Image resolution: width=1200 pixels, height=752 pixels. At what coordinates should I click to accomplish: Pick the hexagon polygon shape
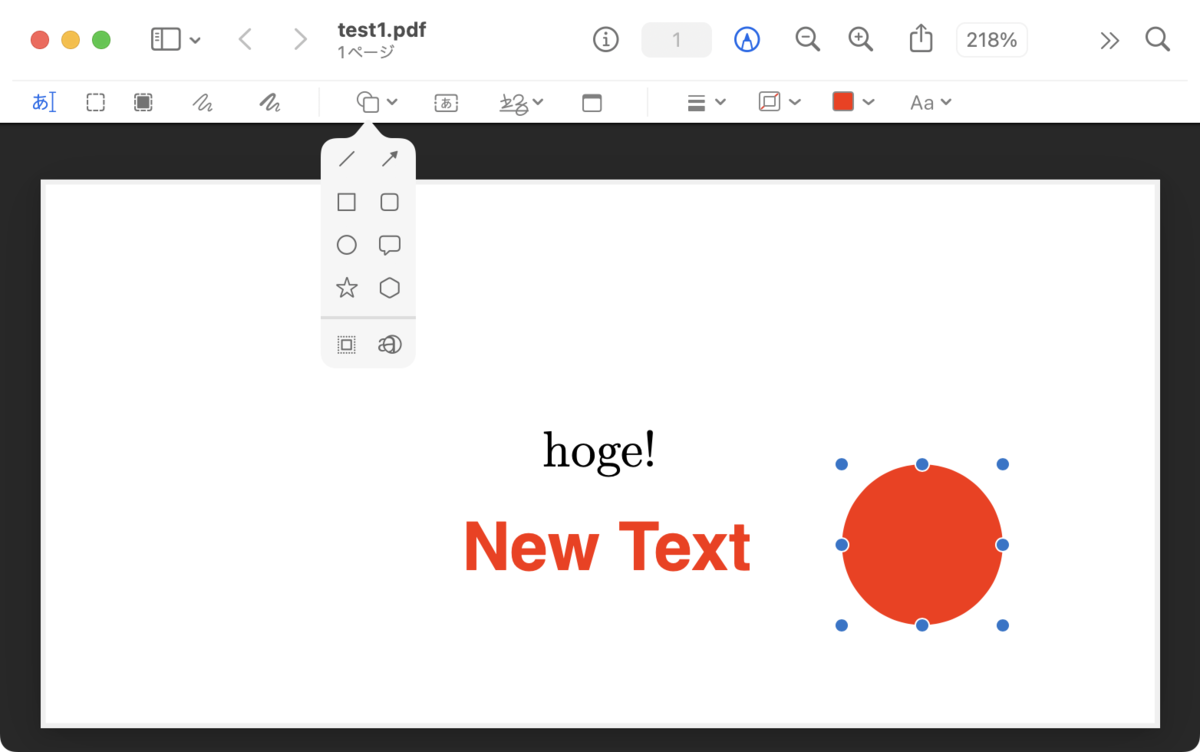click(x=390, y=288)
